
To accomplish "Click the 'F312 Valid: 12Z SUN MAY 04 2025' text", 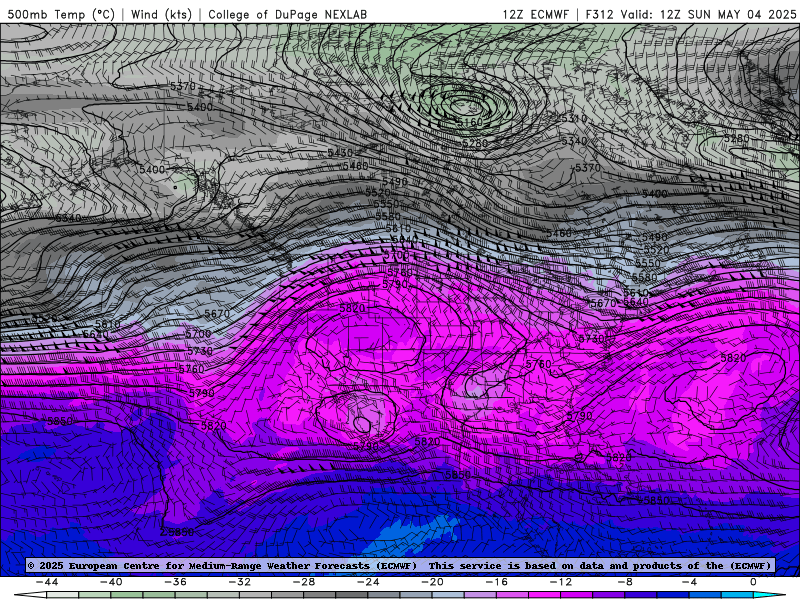I will (691, 14).
